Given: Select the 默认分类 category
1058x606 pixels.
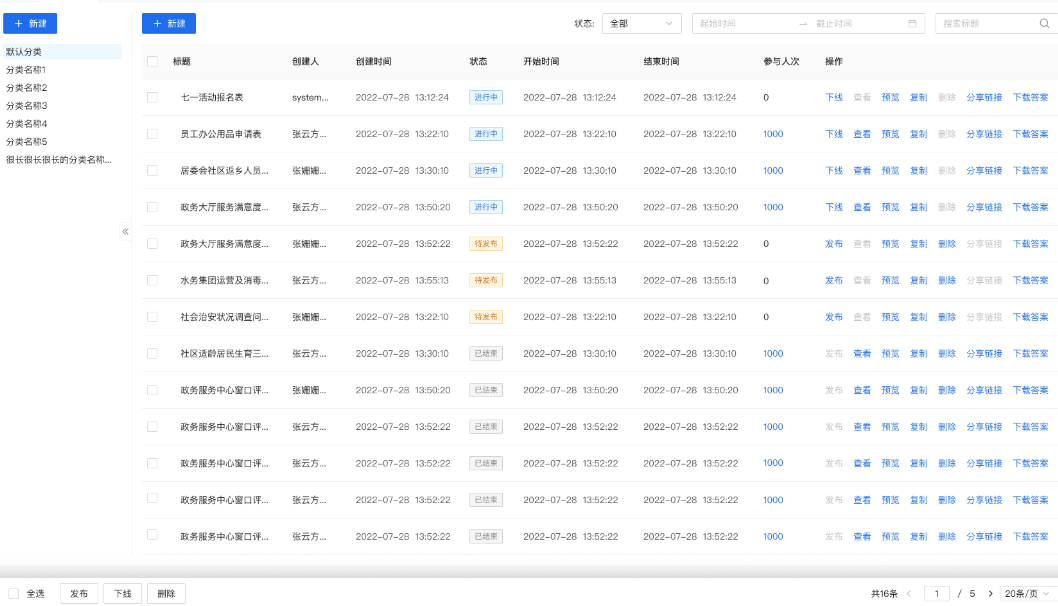Looking at the screenshot, I should tap(24, 52).
